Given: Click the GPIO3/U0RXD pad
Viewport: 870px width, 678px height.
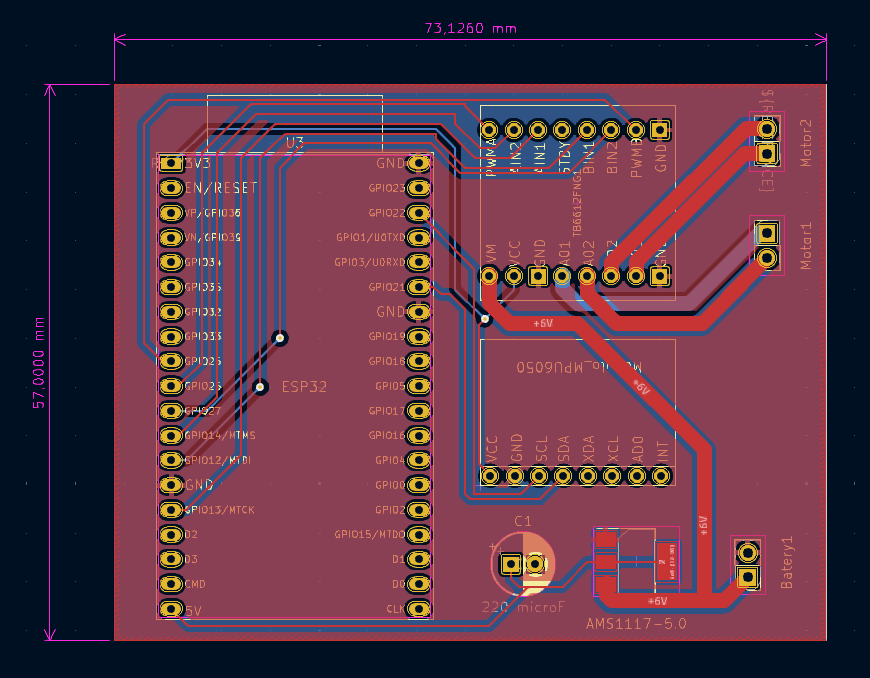Looking at the screenshot, I should click(x=418, y=262).
